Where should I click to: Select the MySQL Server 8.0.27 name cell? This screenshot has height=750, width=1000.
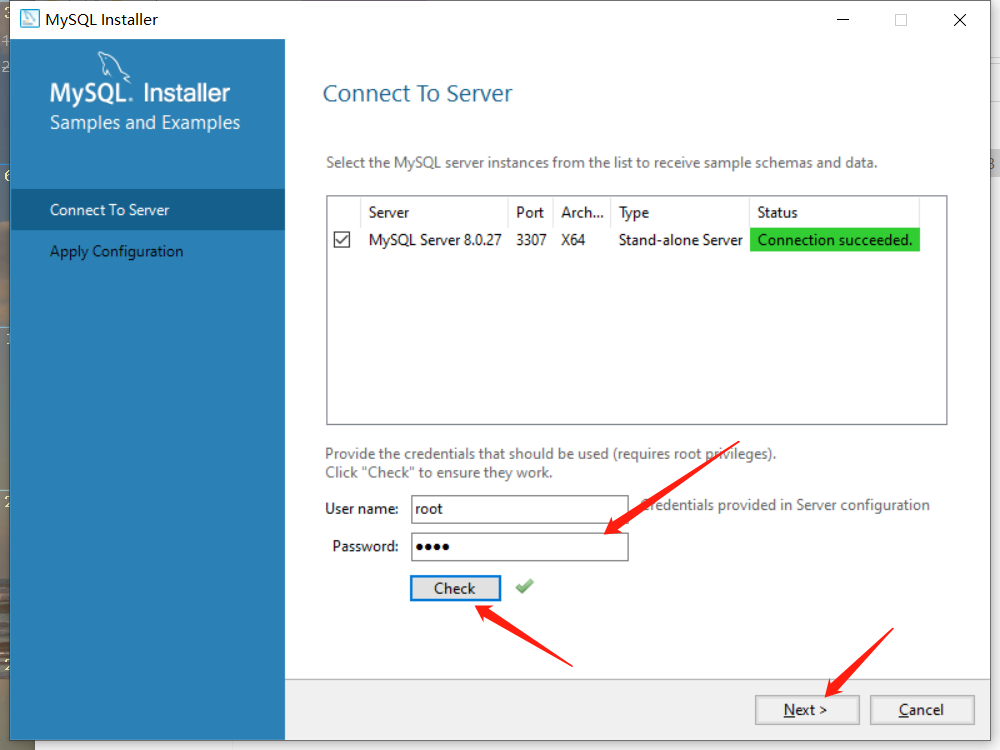click(435, 240)
